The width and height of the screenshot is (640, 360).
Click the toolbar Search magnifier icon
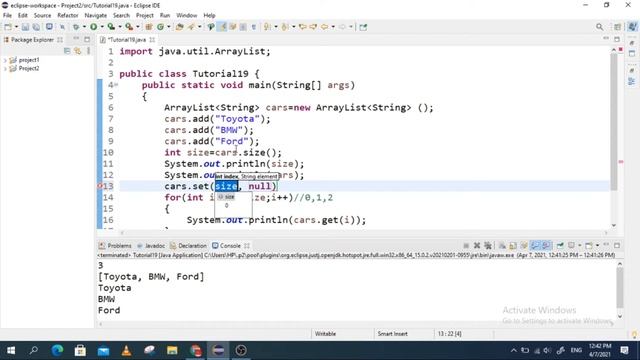599,27
